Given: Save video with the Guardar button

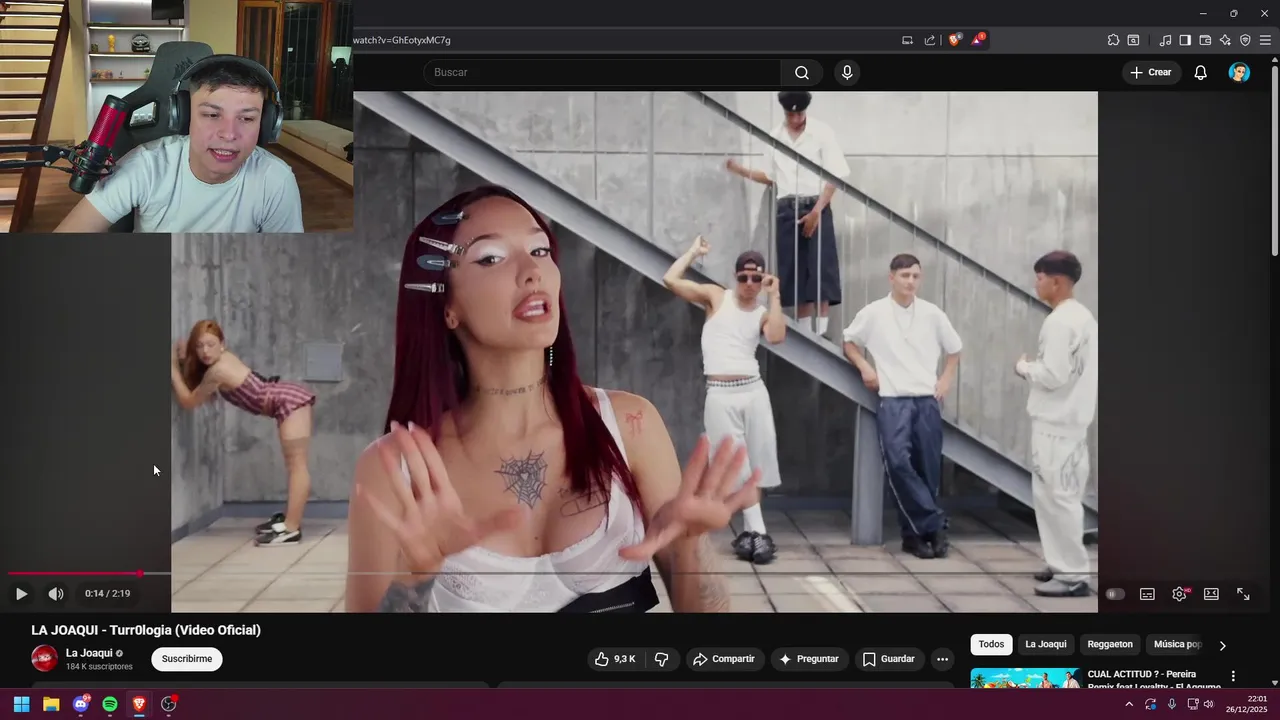Looking at the screenshot, I should point(889,659).
